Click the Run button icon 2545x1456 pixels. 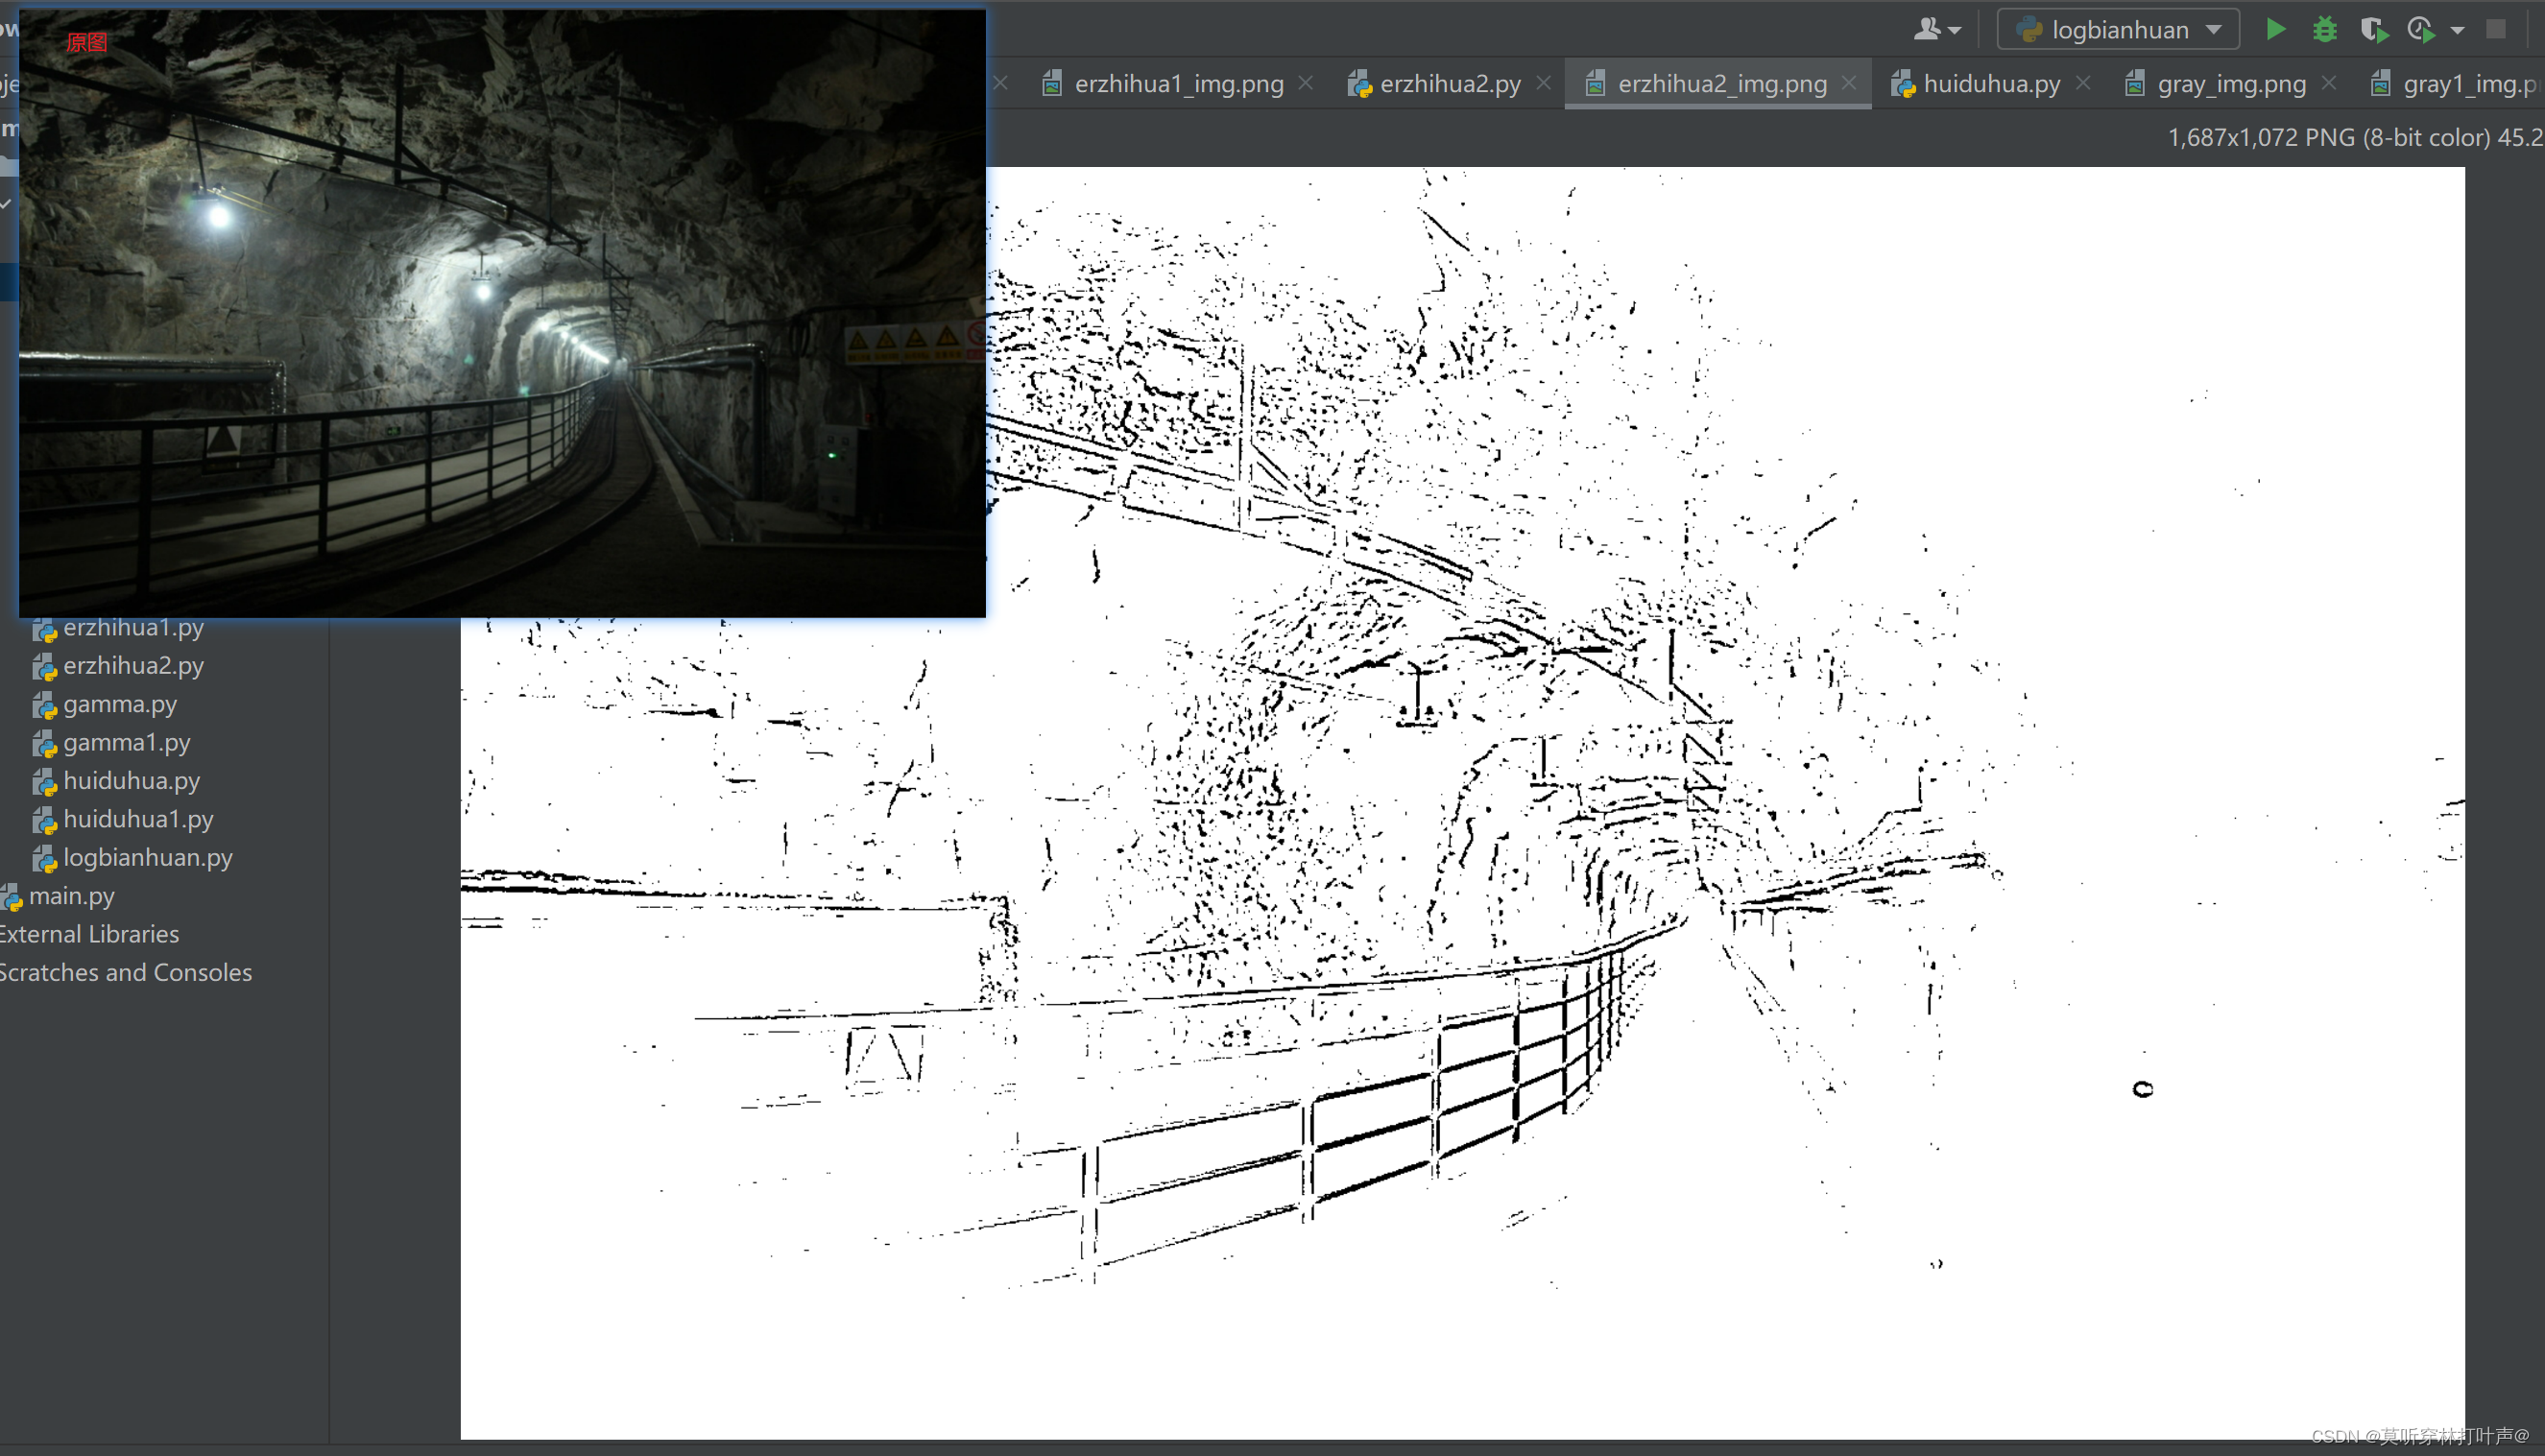2279,30
